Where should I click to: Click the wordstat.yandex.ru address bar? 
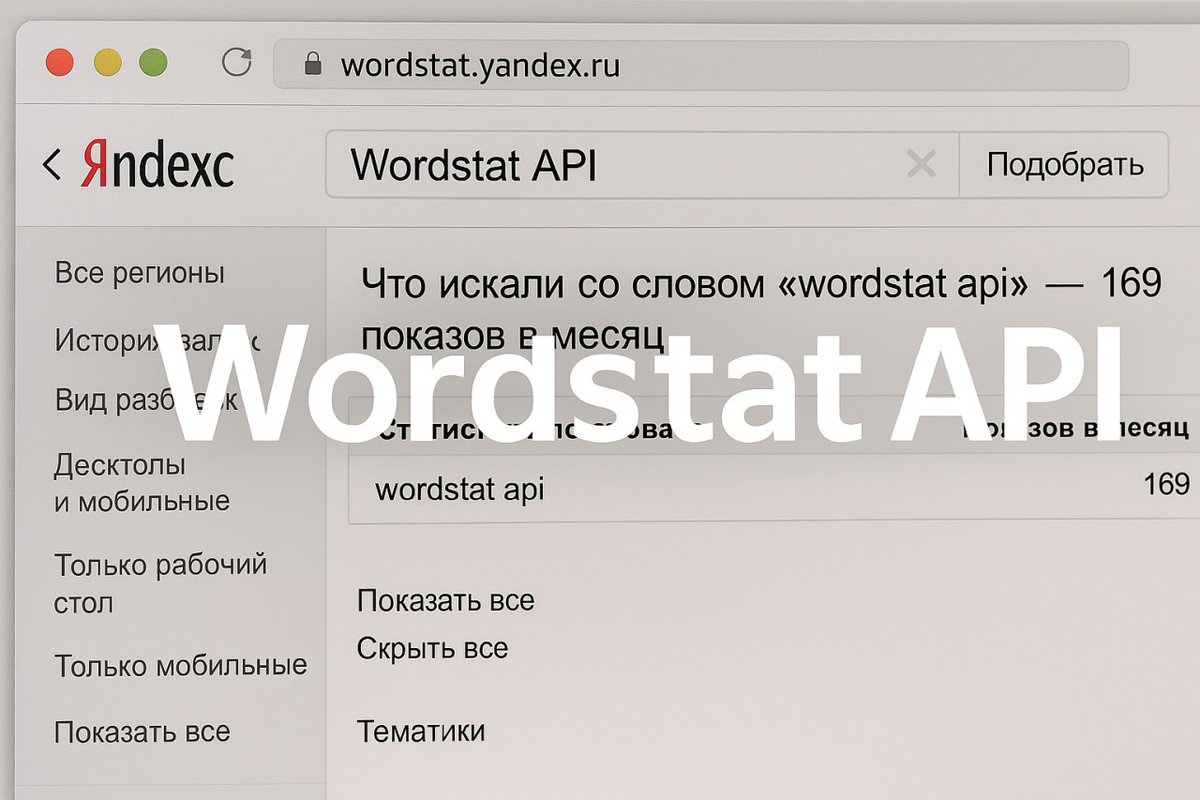click(701, 66)
